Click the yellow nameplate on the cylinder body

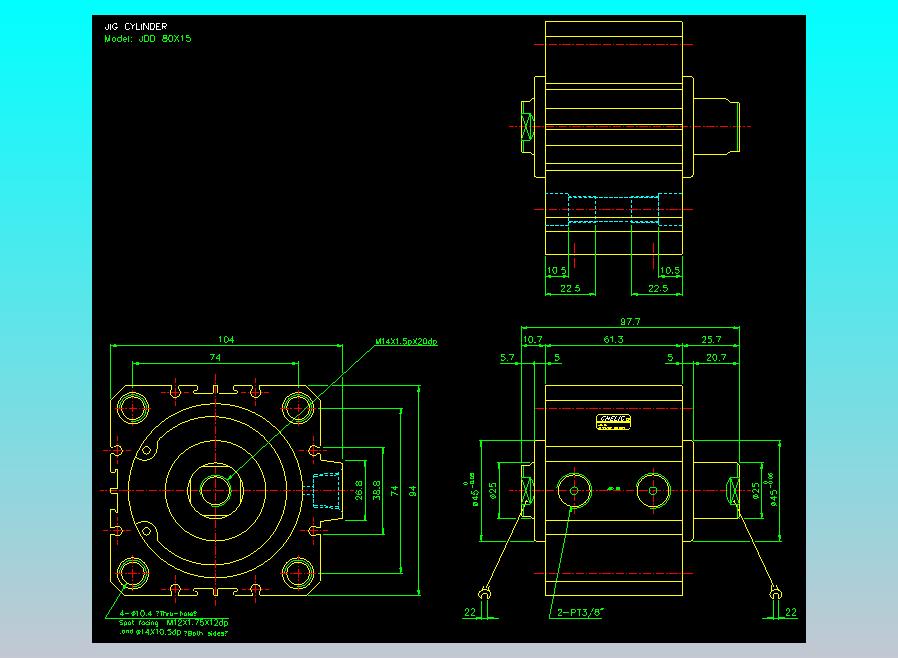612,421
